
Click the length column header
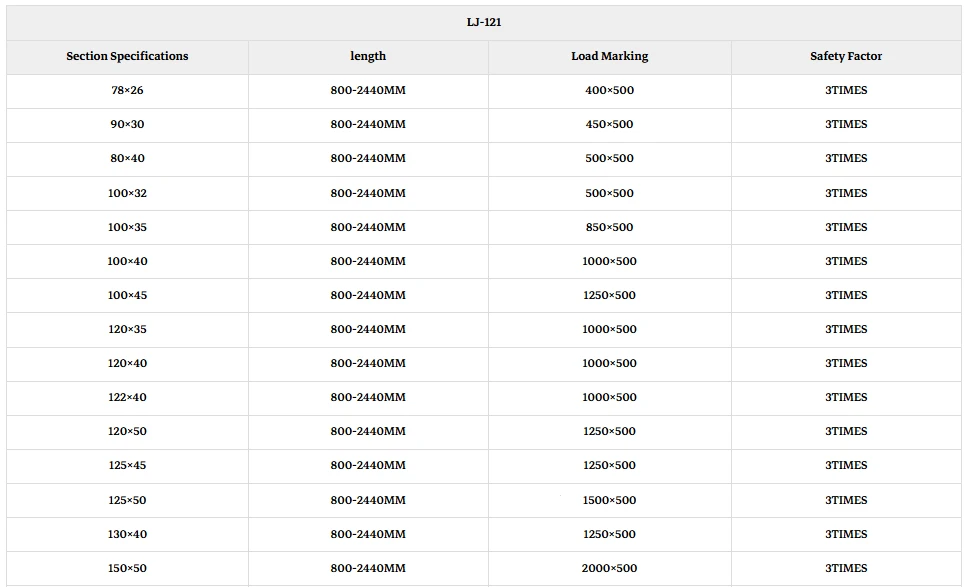(368, 56)
